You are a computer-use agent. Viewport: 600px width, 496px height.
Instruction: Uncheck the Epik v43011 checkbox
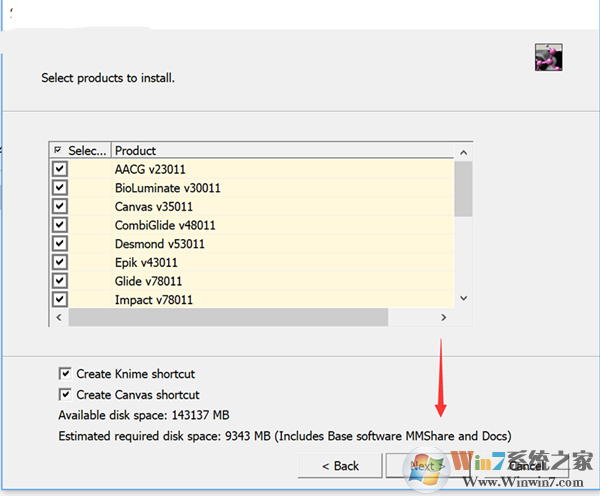click(60, 262)
